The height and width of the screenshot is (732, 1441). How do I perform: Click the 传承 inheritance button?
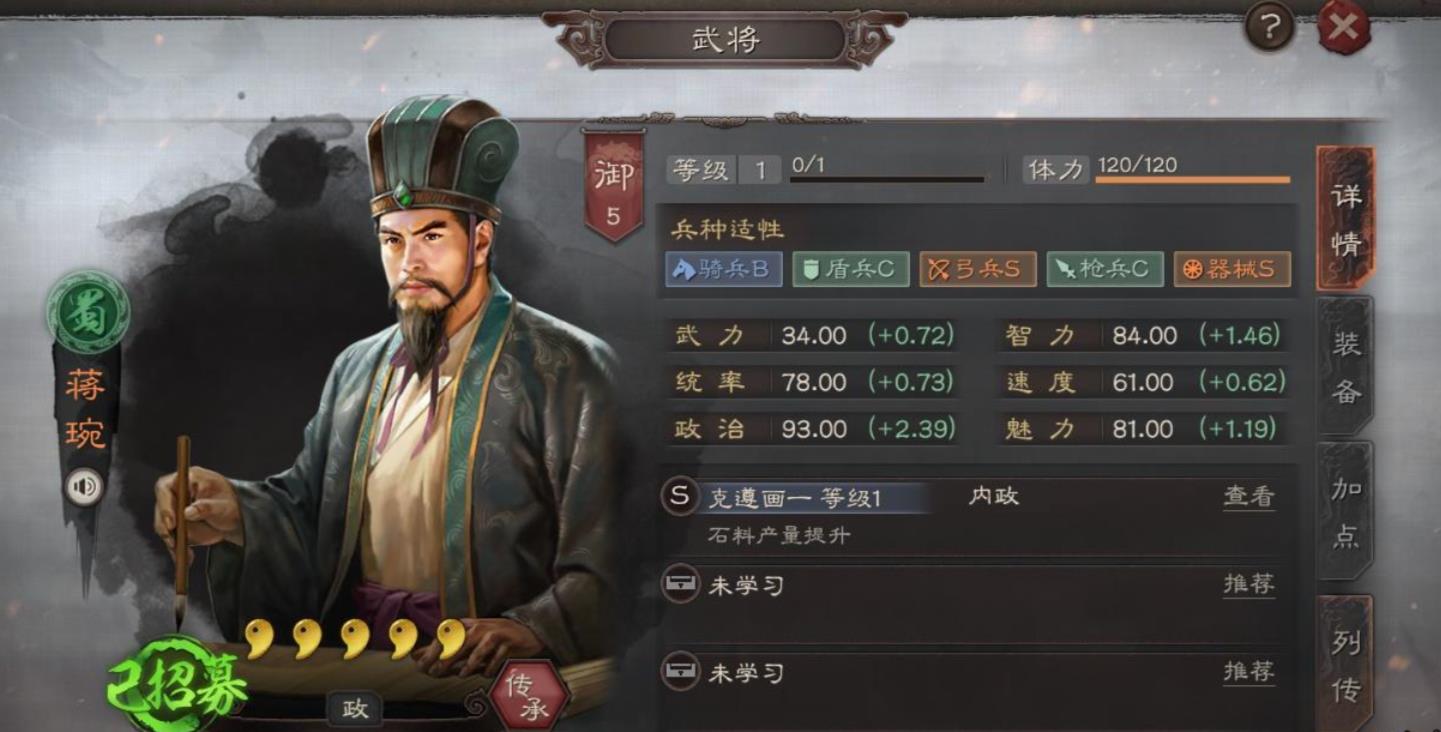point(530,697)
